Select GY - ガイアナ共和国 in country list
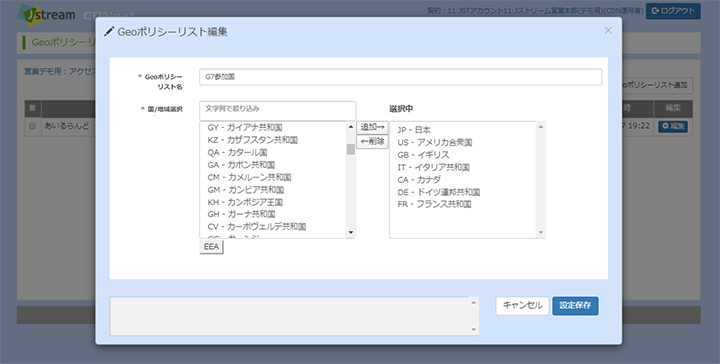Viewport: 720px width, 364px height. 245,128
